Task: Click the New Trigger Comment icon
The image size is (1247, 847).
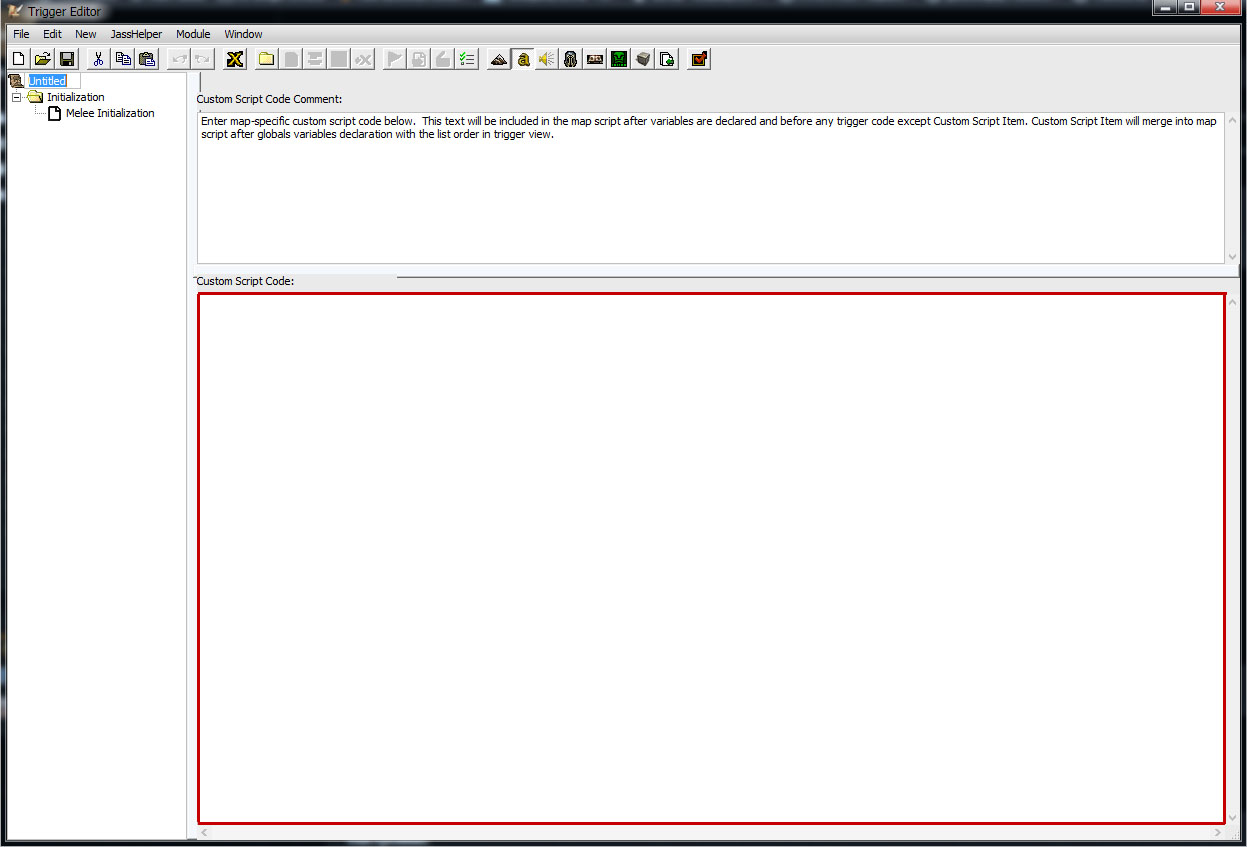Action: pos(314,59)
